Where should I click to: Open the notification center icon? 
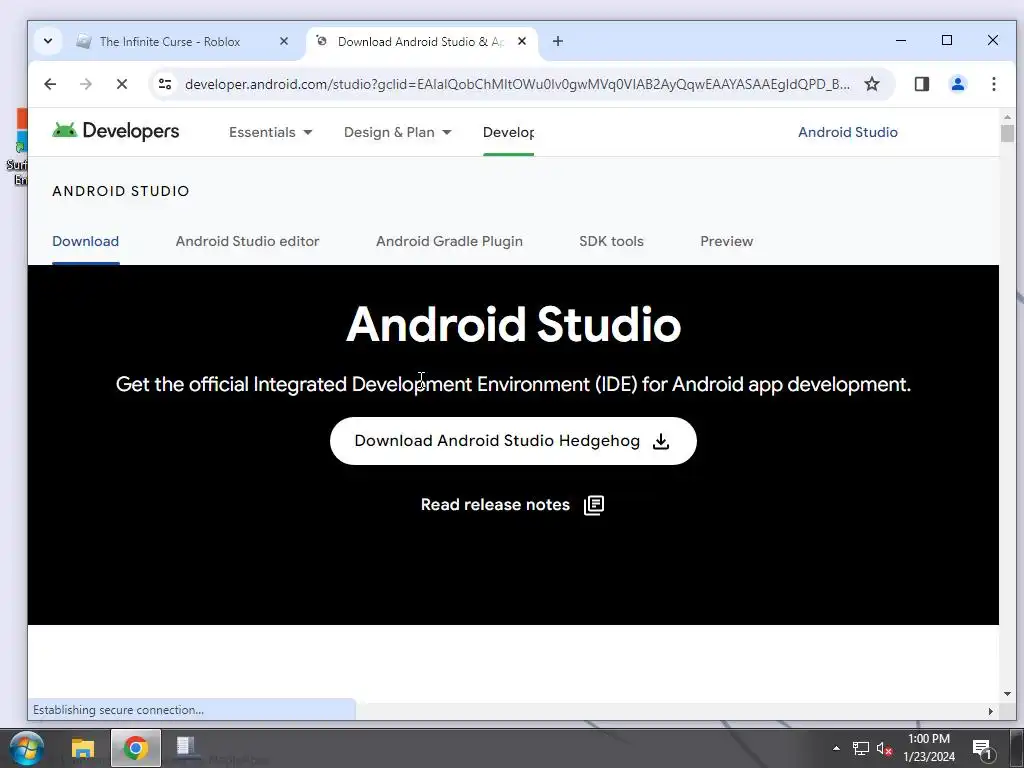point(984,750)
